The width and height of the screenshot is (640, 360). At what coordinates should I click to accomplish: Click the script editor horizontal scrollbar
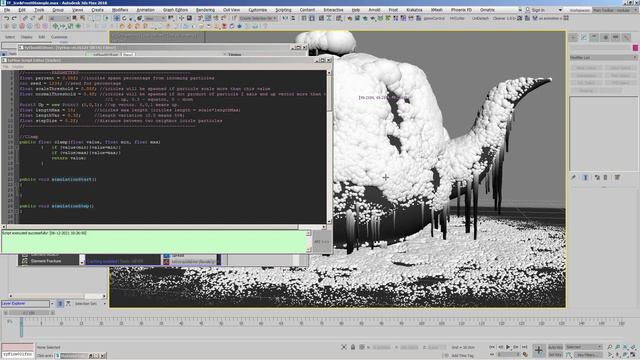163,227
